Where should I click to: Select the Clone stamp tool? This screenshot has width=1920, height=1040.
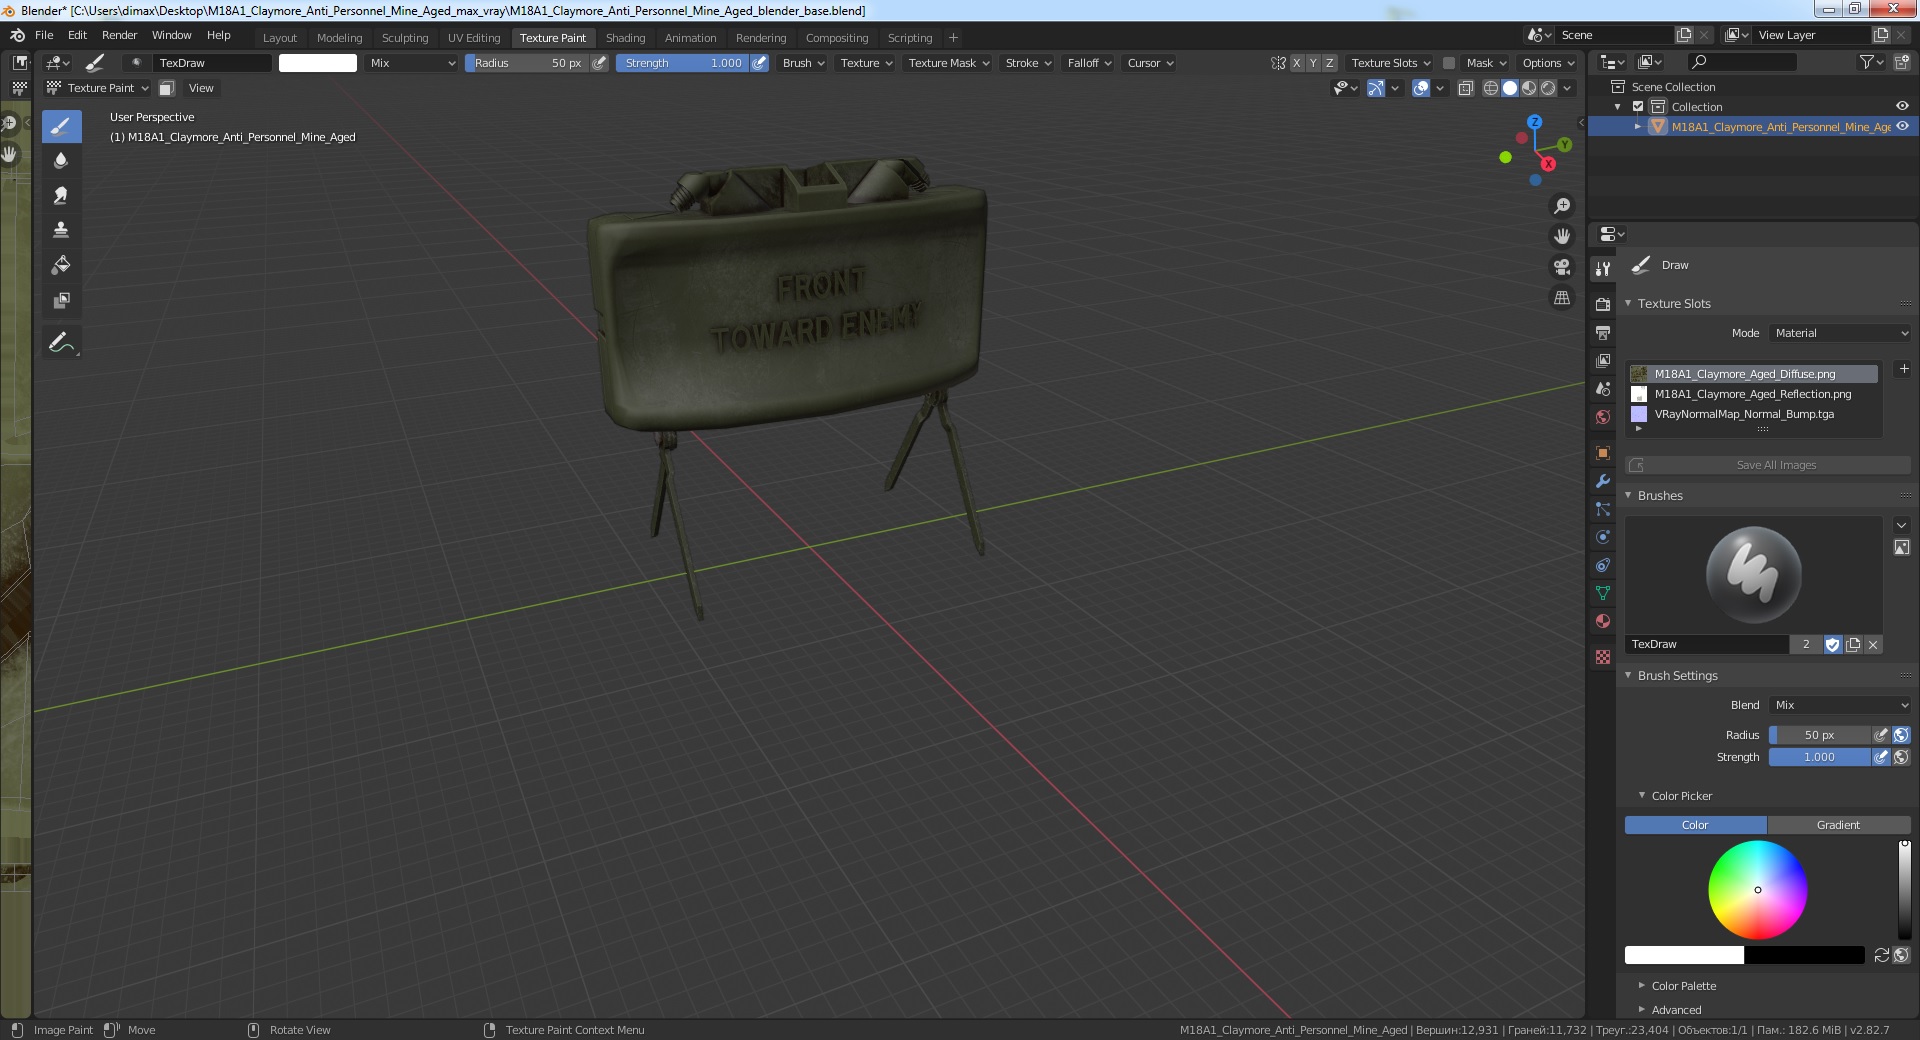tap(61, 230)
